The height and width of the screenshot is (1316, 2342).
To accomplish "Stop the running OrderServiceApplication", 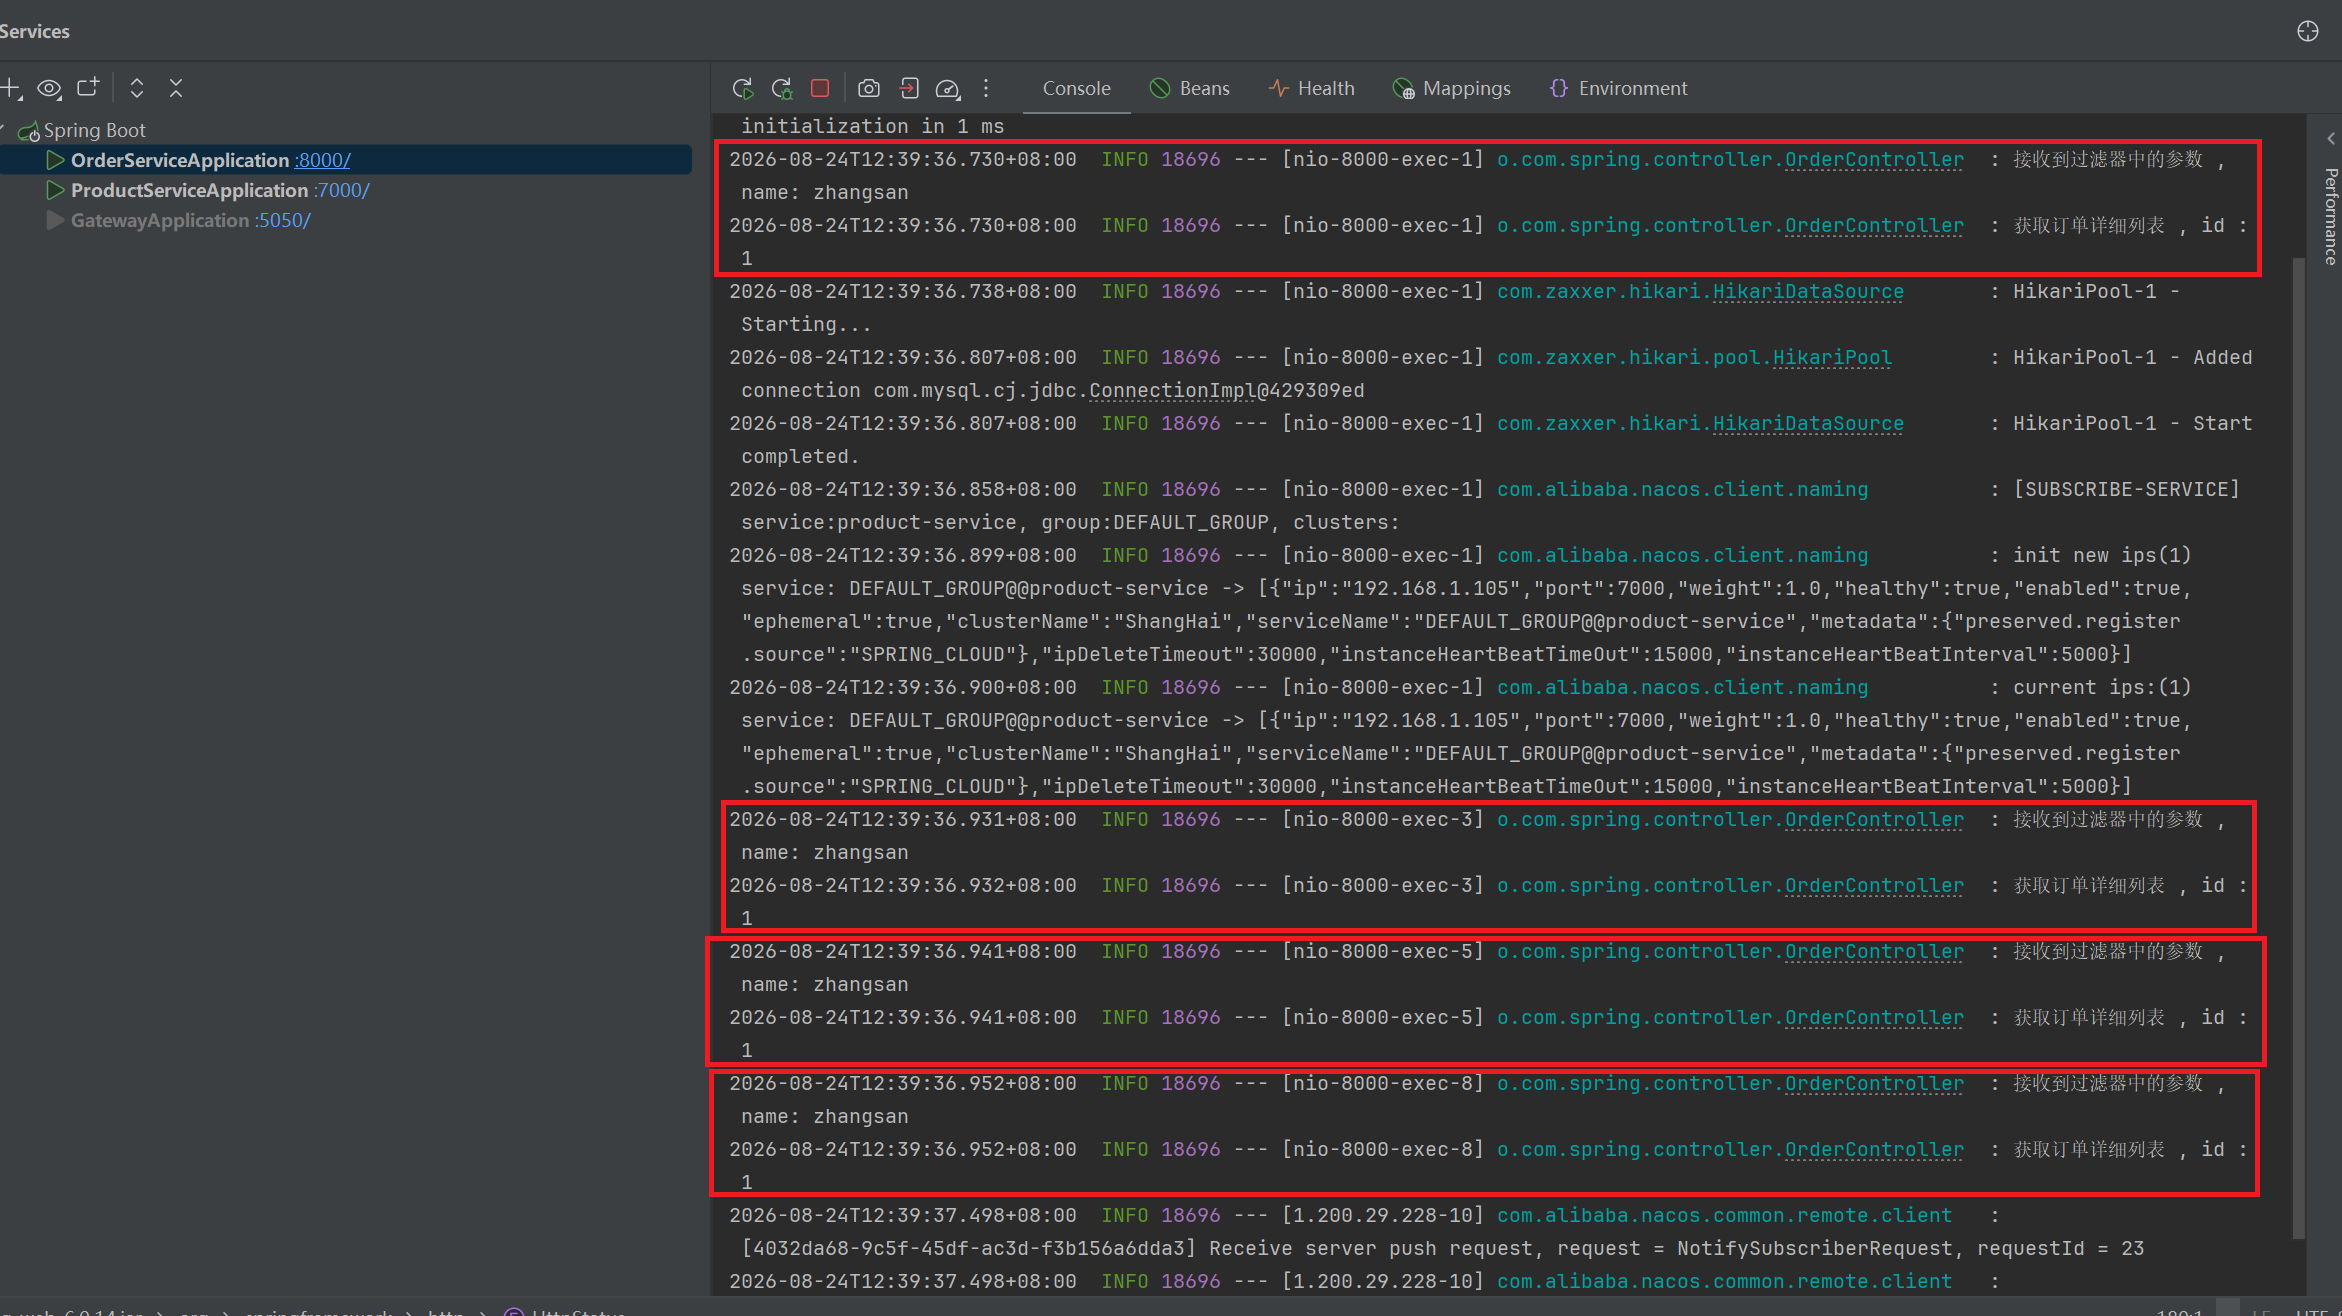I will pos(820,88).
